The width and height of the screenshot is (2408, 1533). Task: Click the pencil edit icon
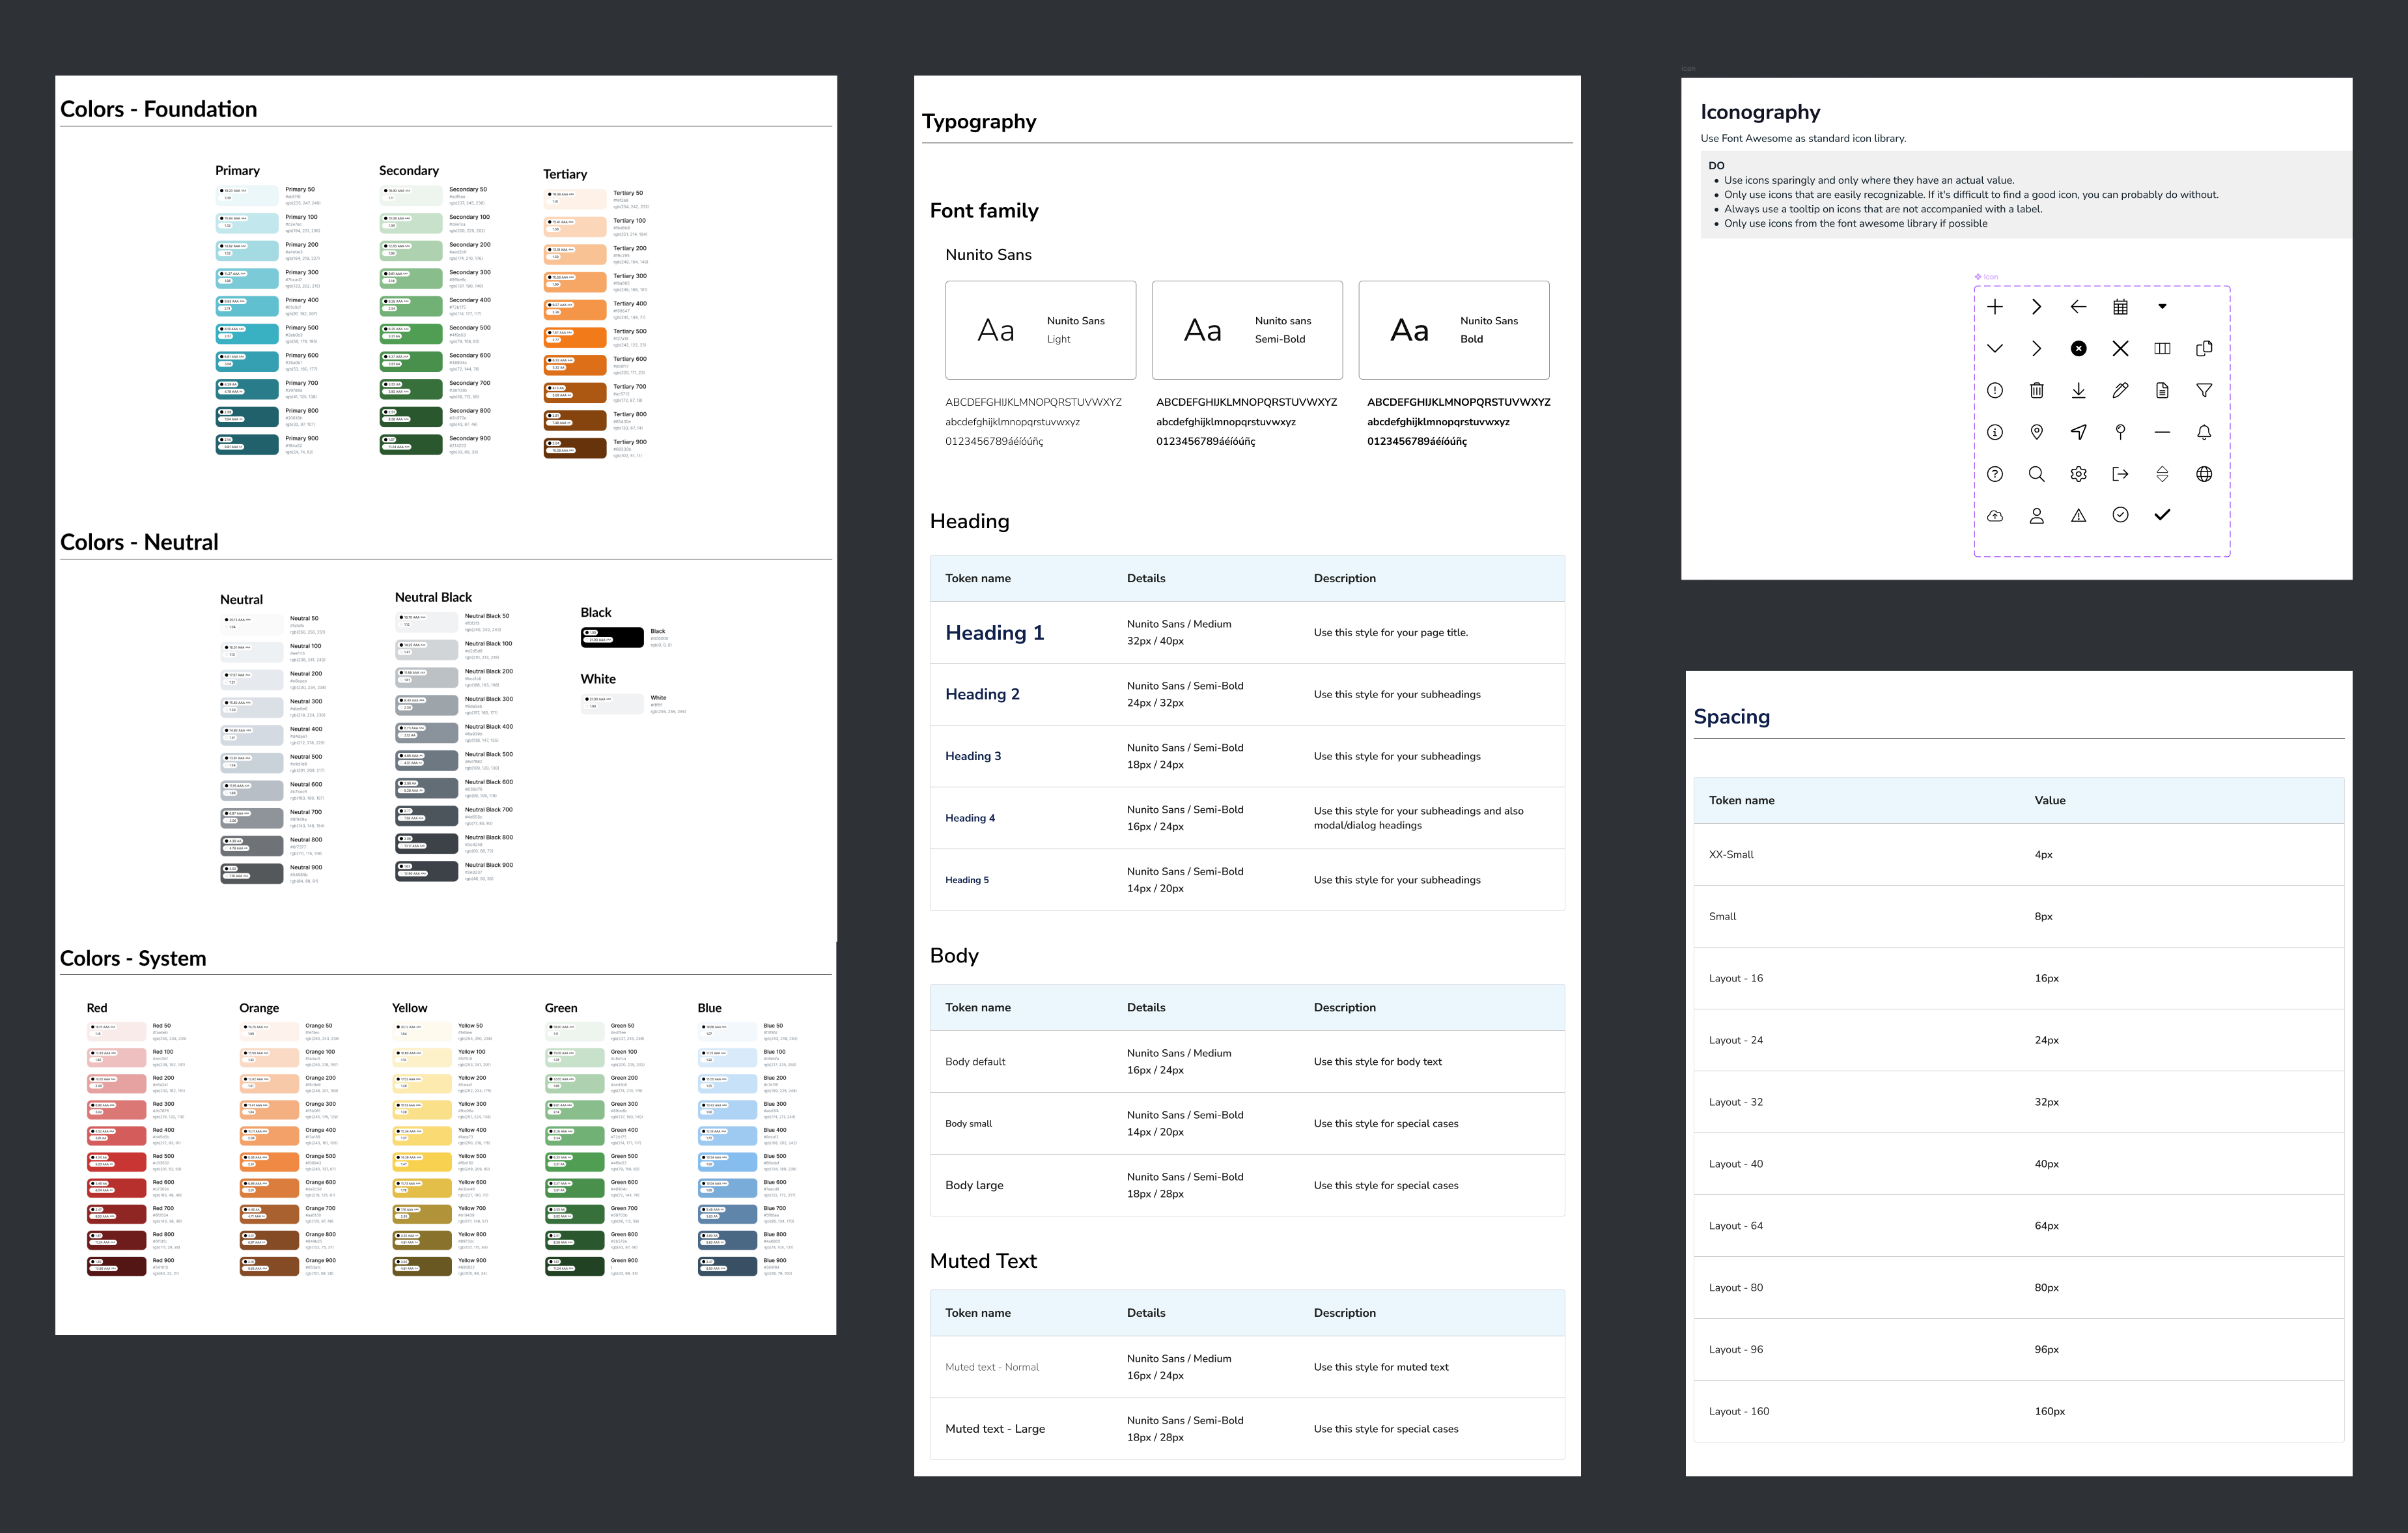pos(2120,390)
